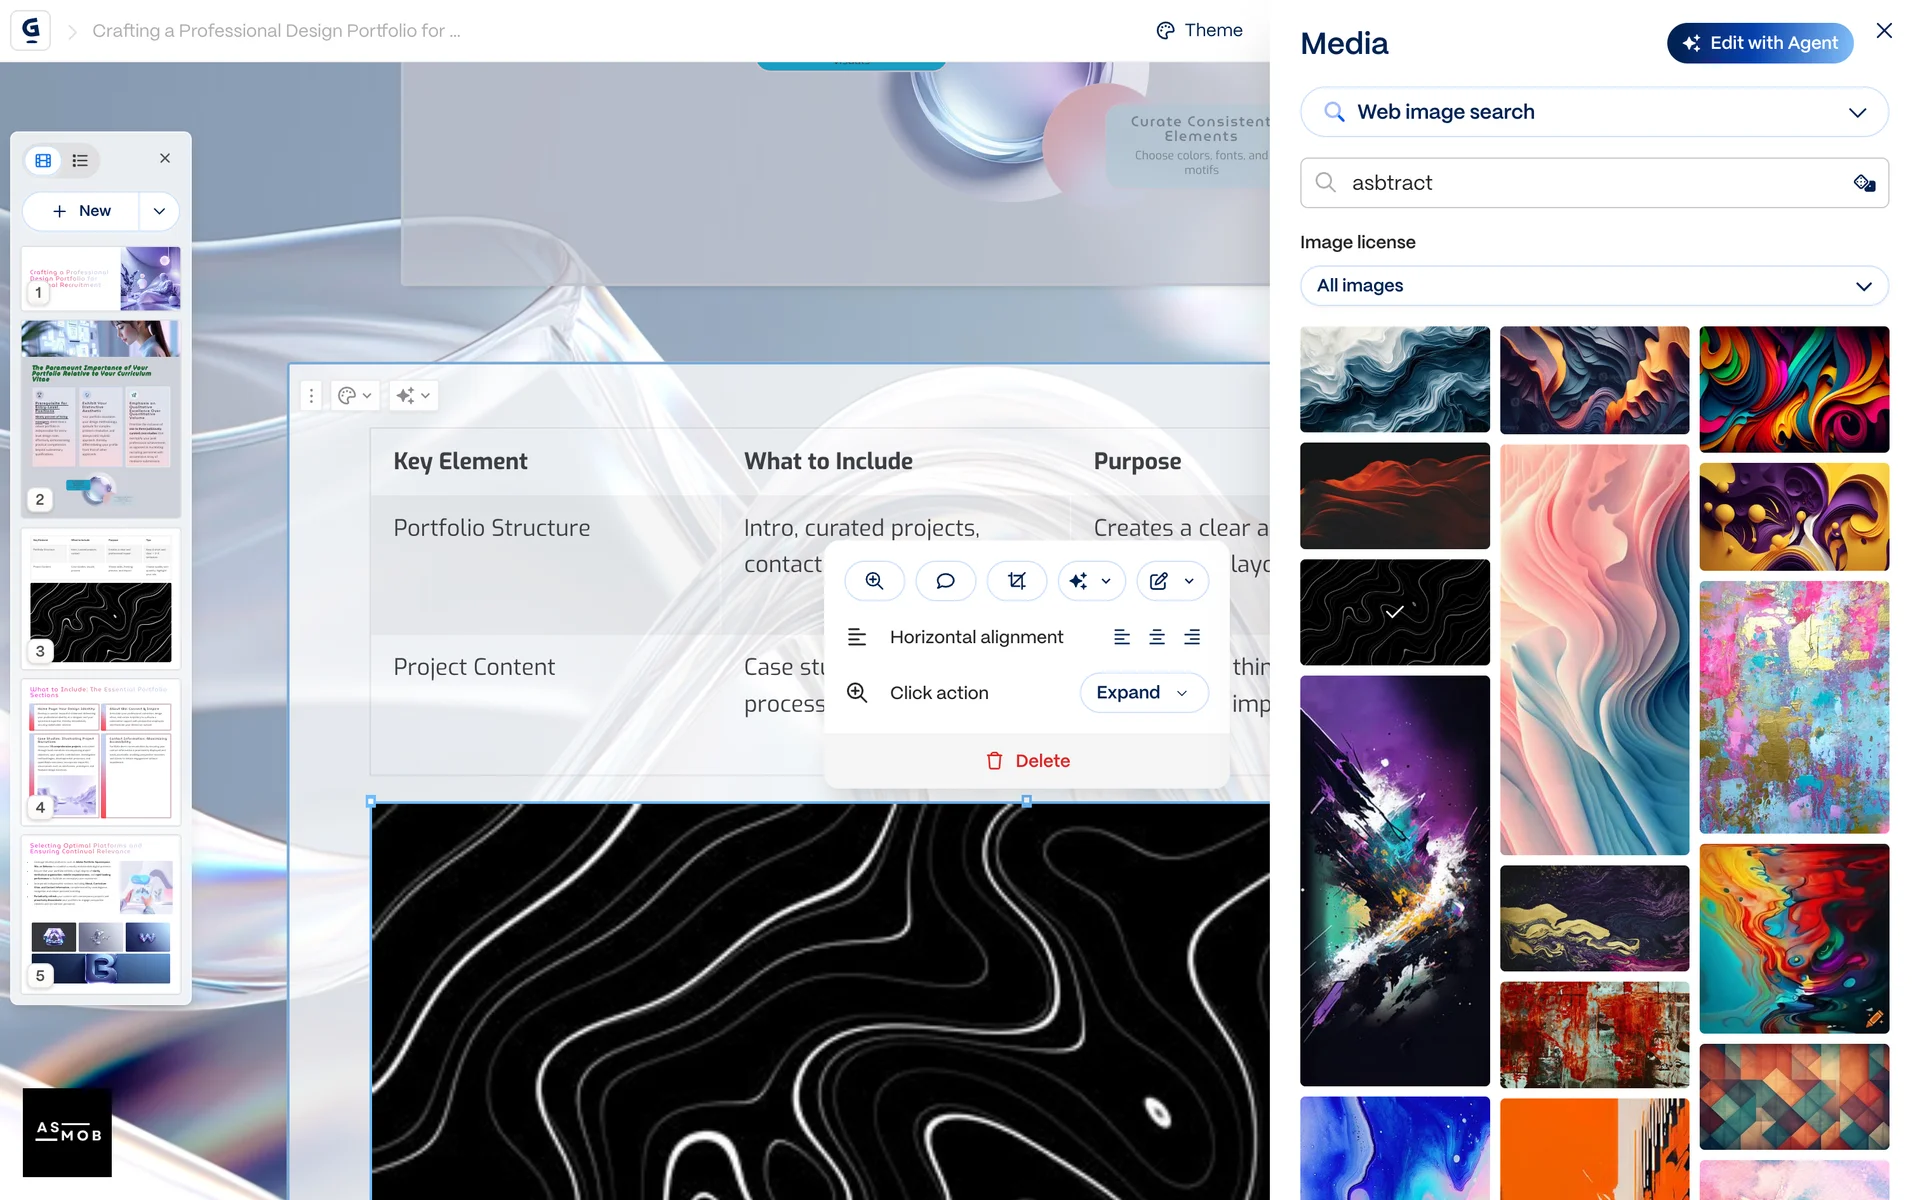Open the Theme menu

coord(1199,30)
